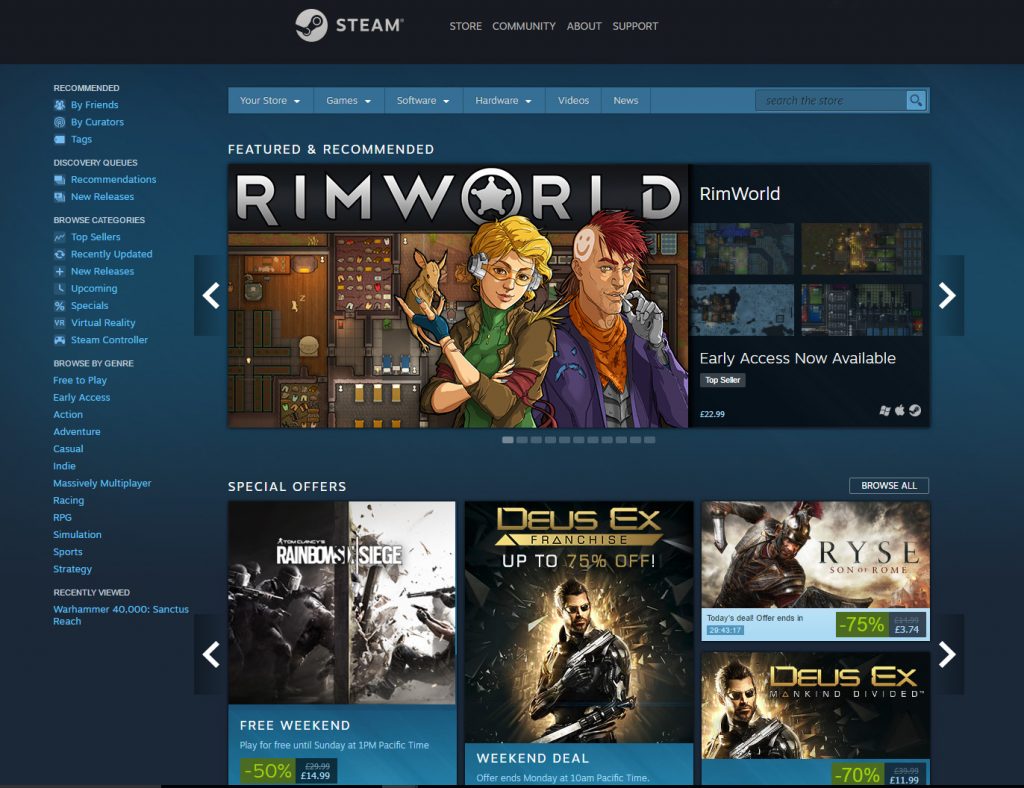Select the last carousel page indicator
Image resolution: width=1024 pixels, height=788 pixels.
click(x=649, y=440)
